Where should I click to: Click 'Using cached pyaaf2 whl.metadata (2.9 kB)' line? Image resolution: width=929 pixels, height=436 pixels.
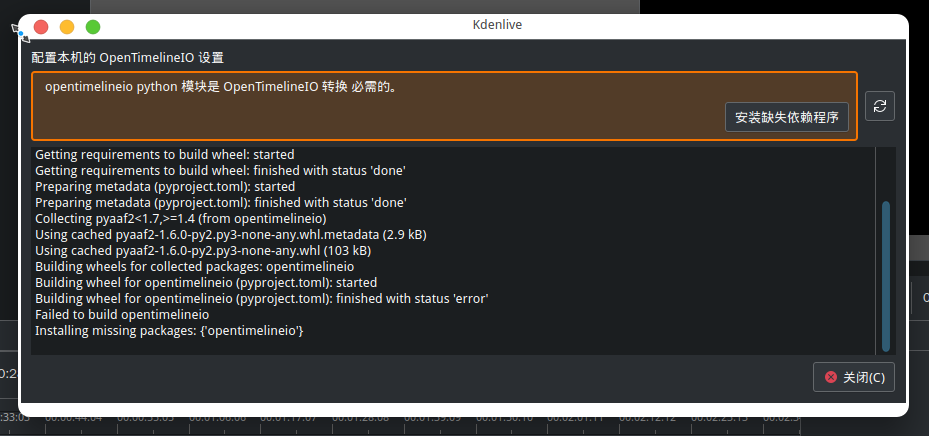(231, 235)
